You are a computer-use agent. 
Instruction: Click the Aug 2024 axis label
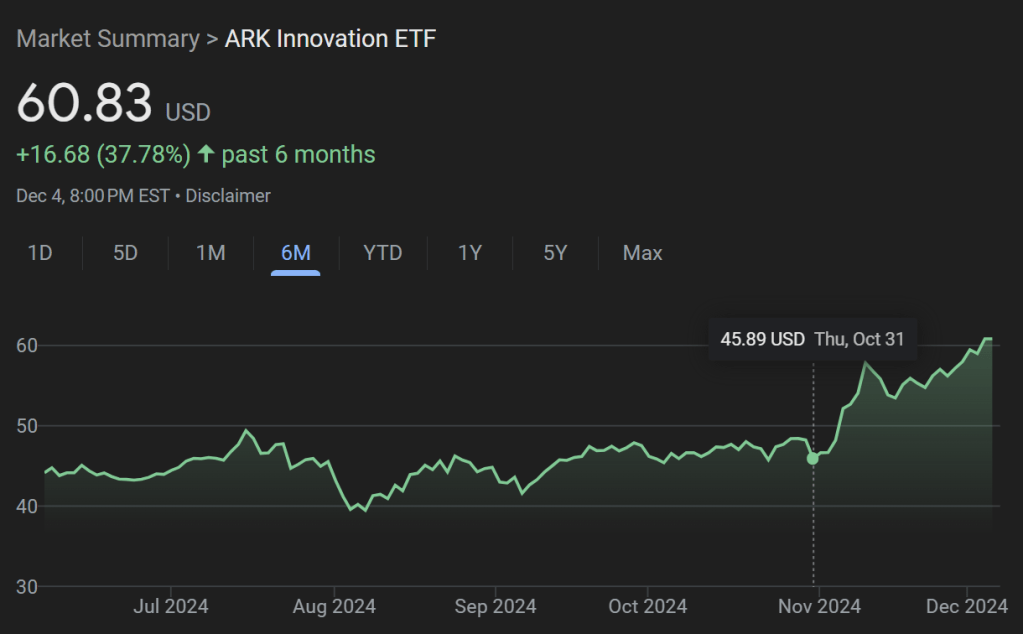[334, 606]
